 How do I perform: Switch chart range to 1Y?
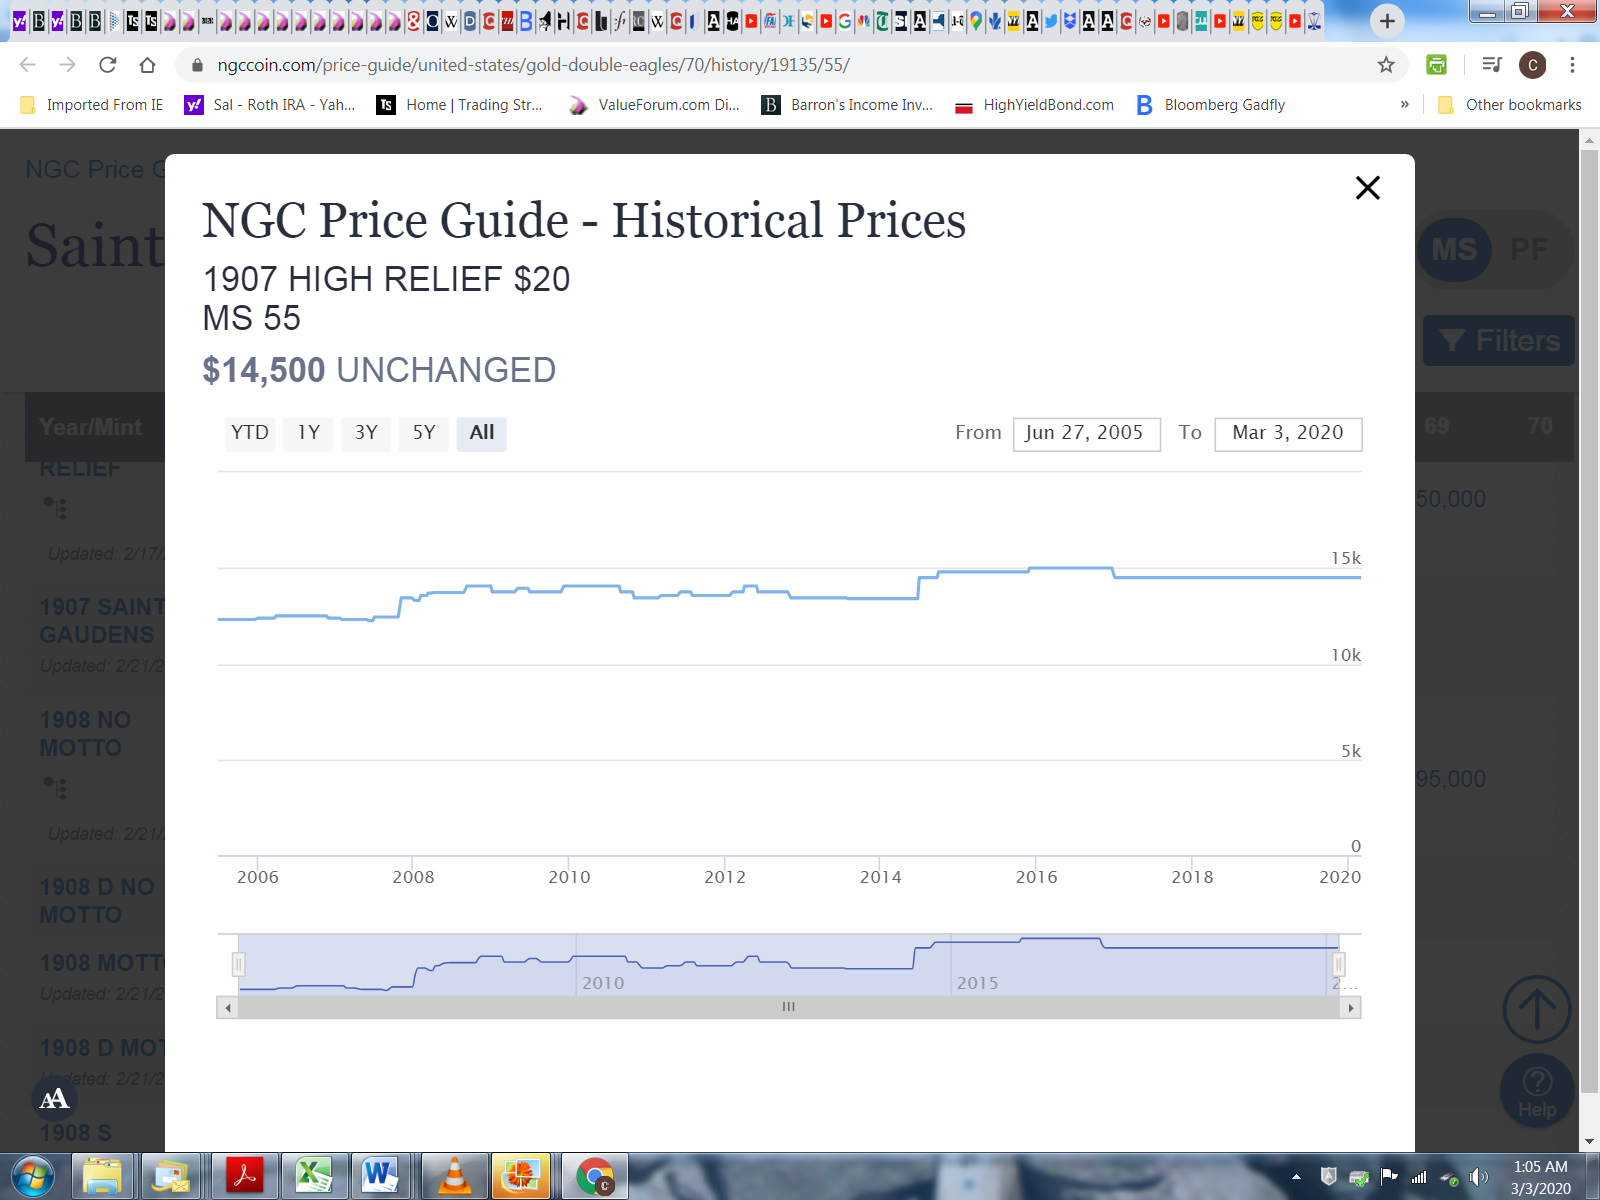[309, 433]
